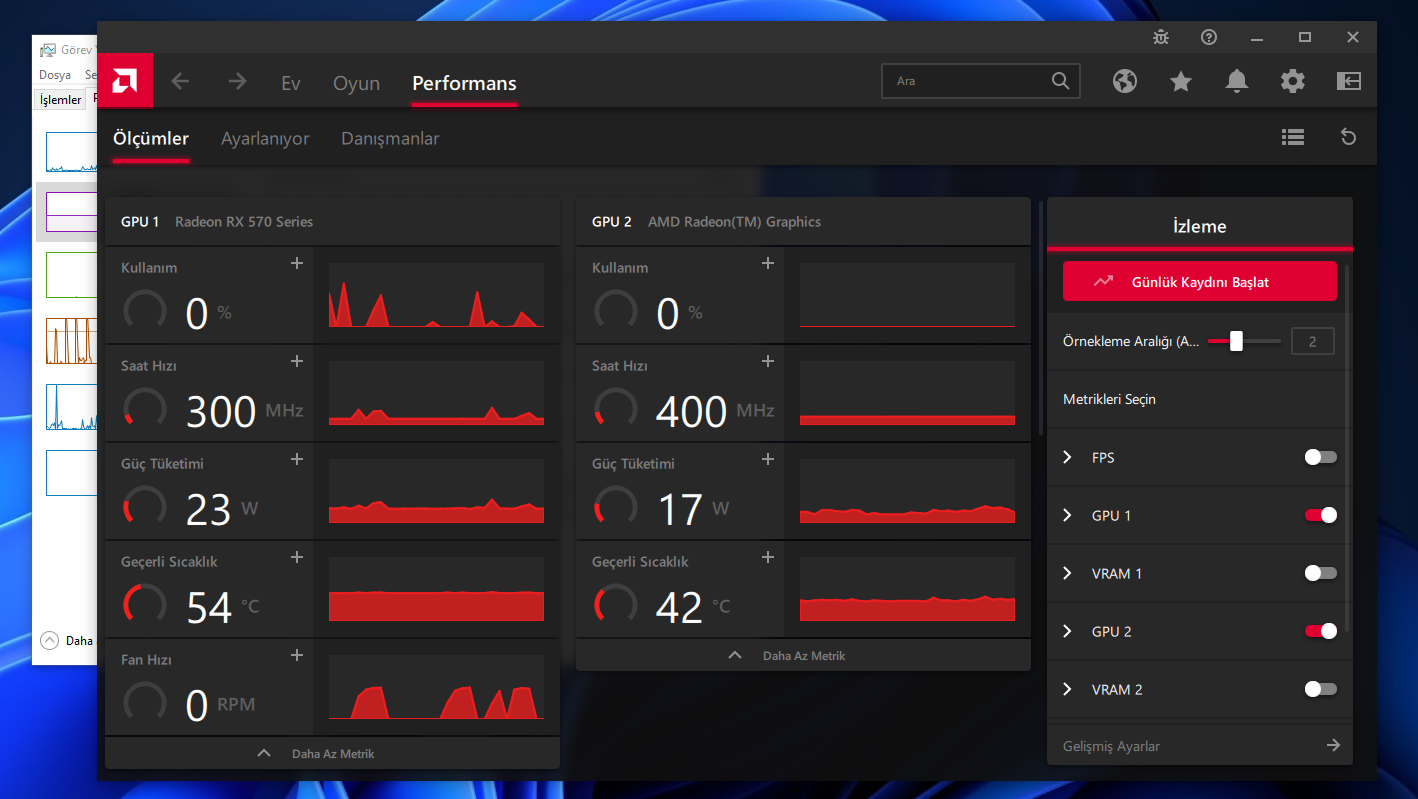Select the İşlemler tab in Task Manager
Viewport: 1418px width, 799px height.
click(x=60, y=100)
